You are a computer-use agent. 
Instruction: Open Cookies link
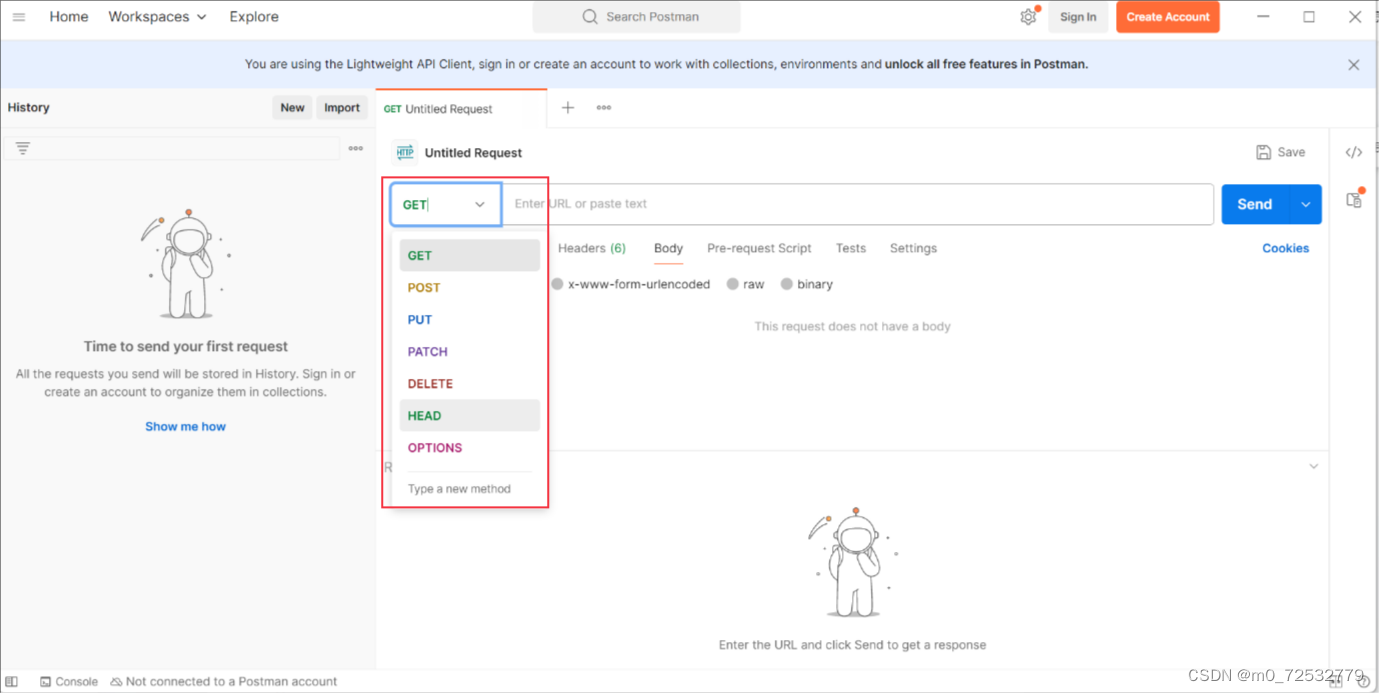coord(1285,248)
